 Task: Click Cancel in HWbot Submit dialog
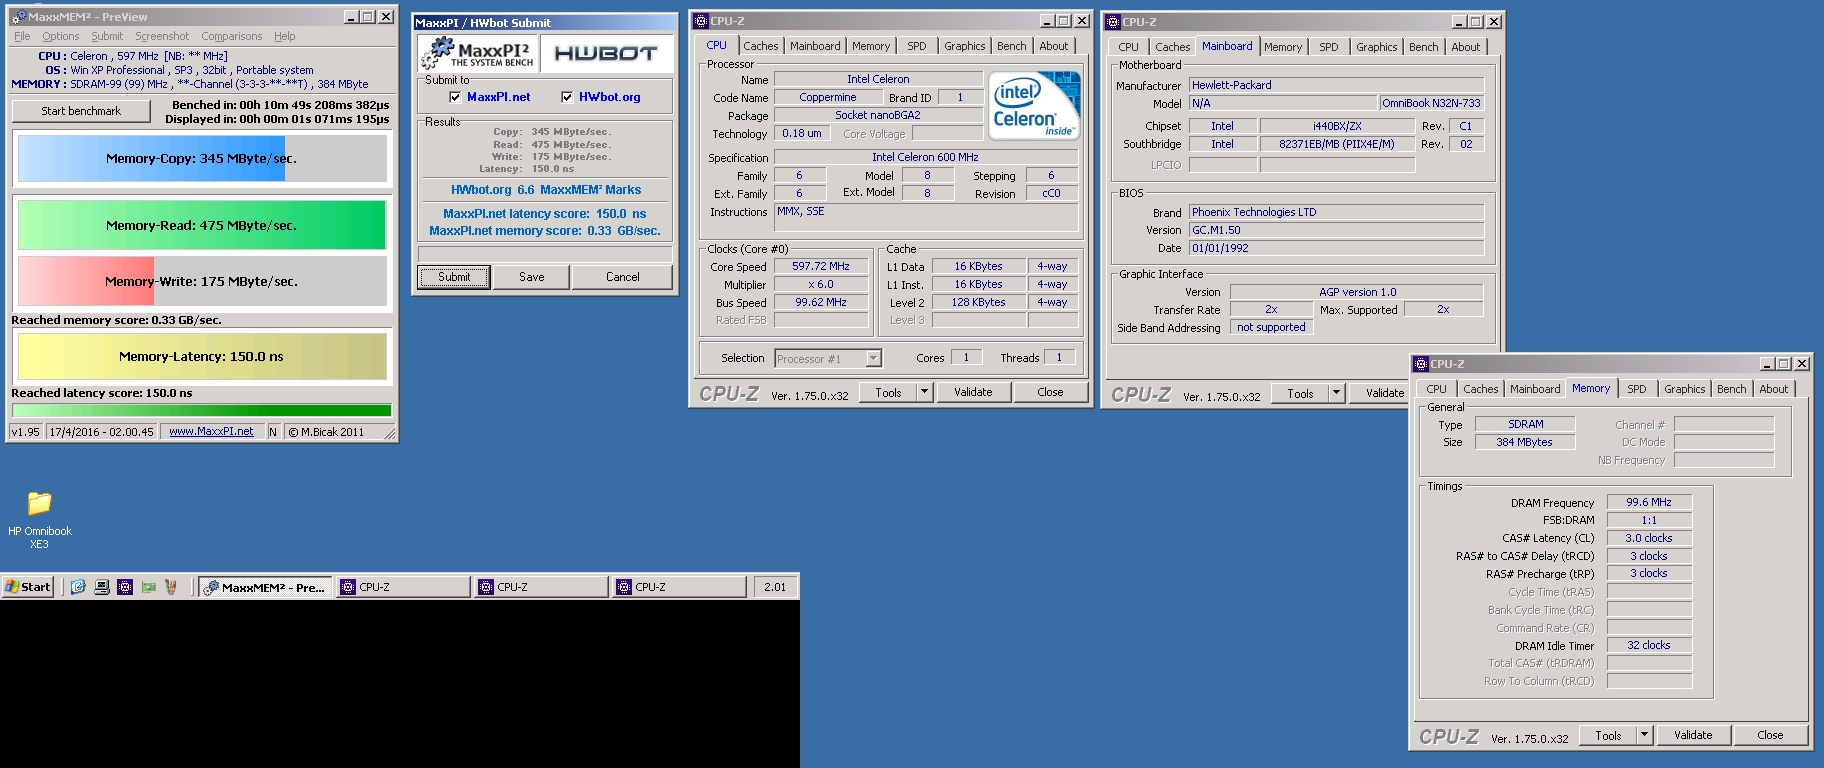coord(622,277)
